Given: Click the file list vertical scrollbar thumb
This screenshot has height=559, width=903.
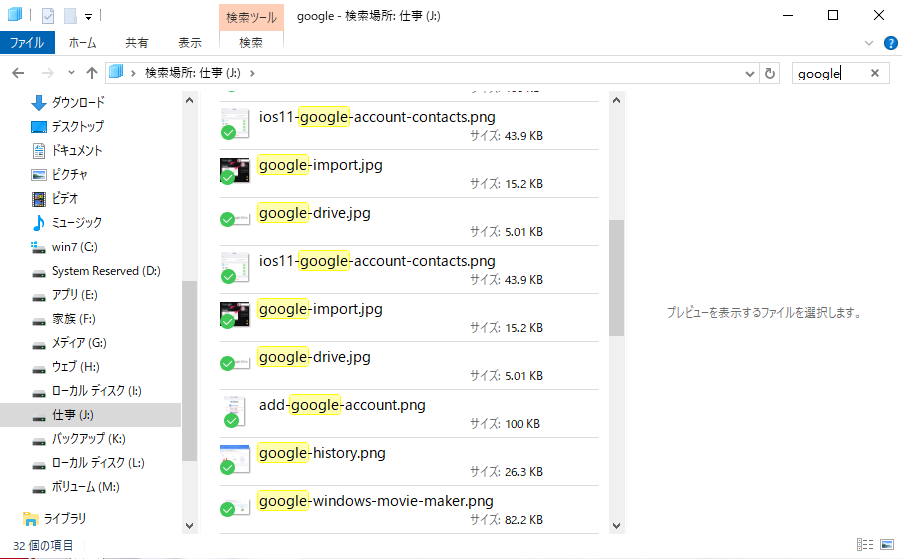Looking at the screenshot, I should pos(616,277).
